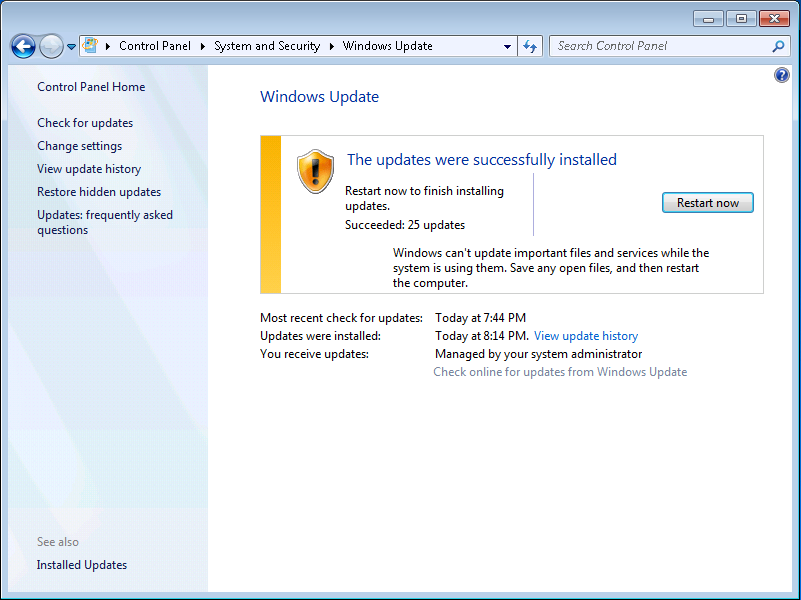This screenshot has height=600, width=801.
Task: Open the recent pages dropdown arrow
Action: [71, 47]
